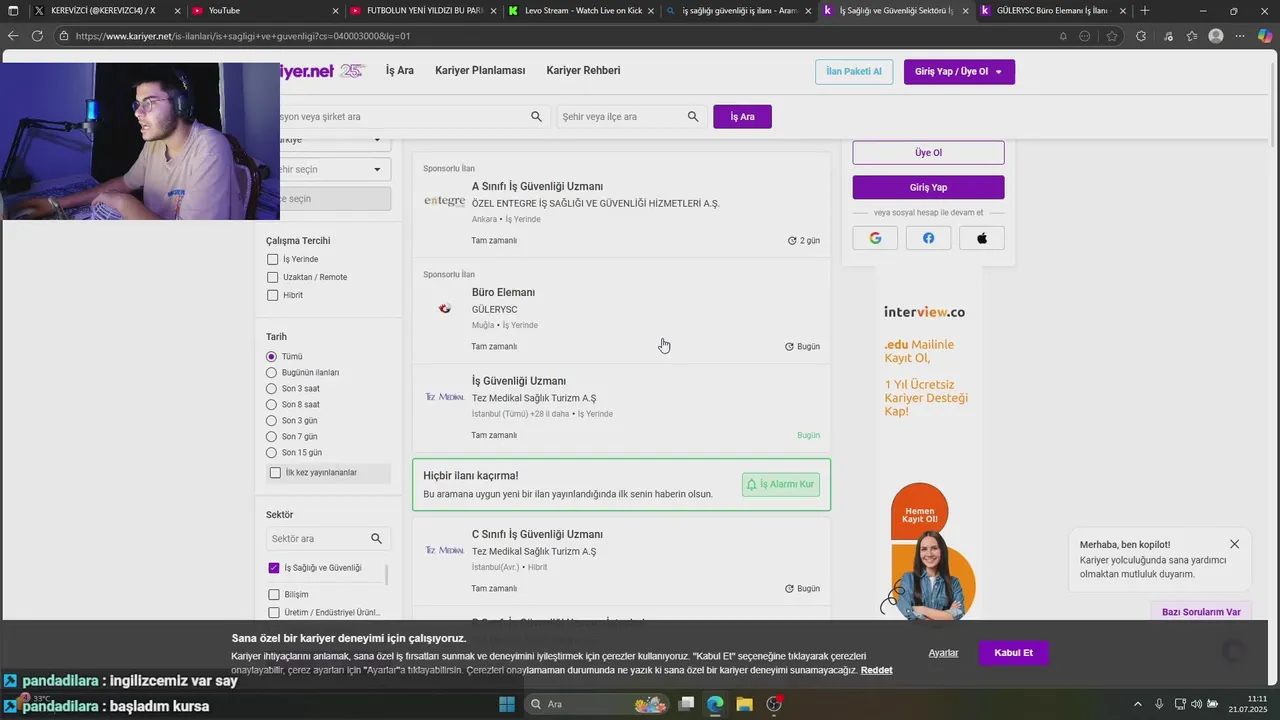Open Edge Copilot icon in toolbar
The width and height of the screenshot is (1280, 720).
point(1265,36)
